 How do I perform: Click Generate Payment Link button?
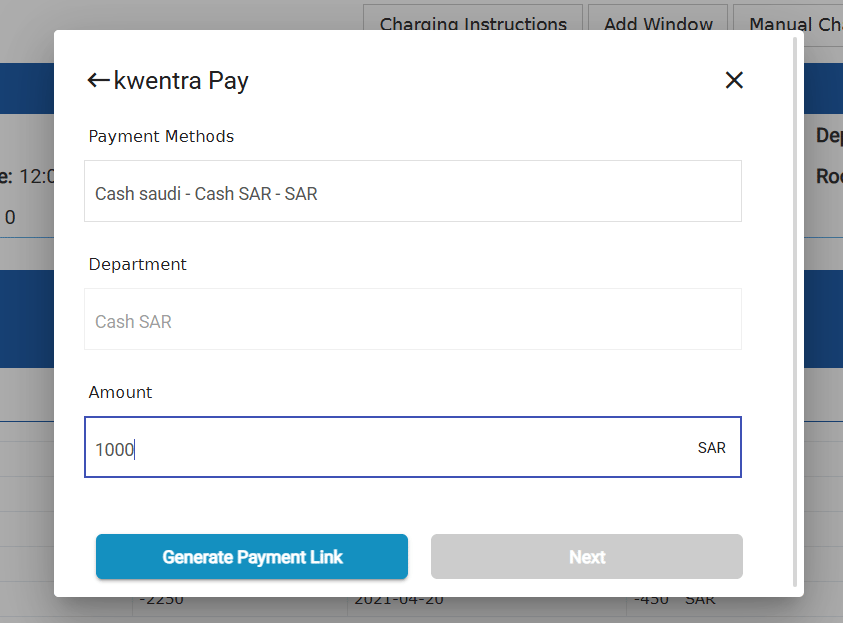[252, 556]
